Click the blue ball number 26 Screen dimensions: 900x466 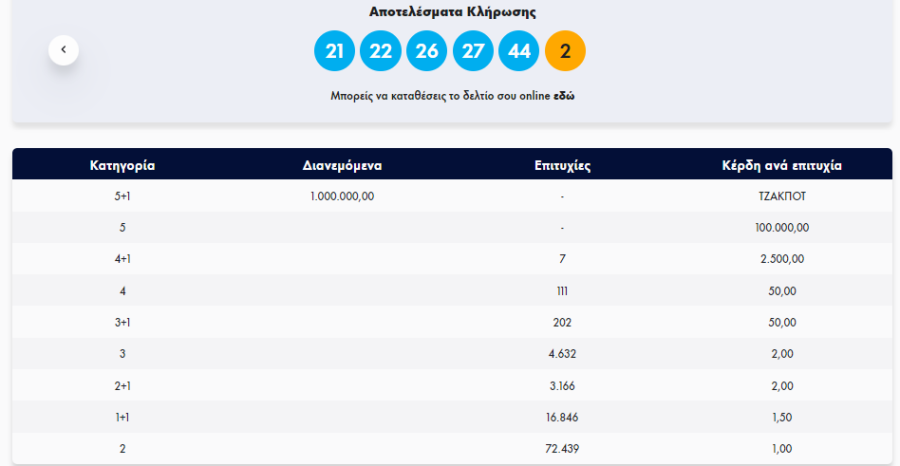point(427,51)
